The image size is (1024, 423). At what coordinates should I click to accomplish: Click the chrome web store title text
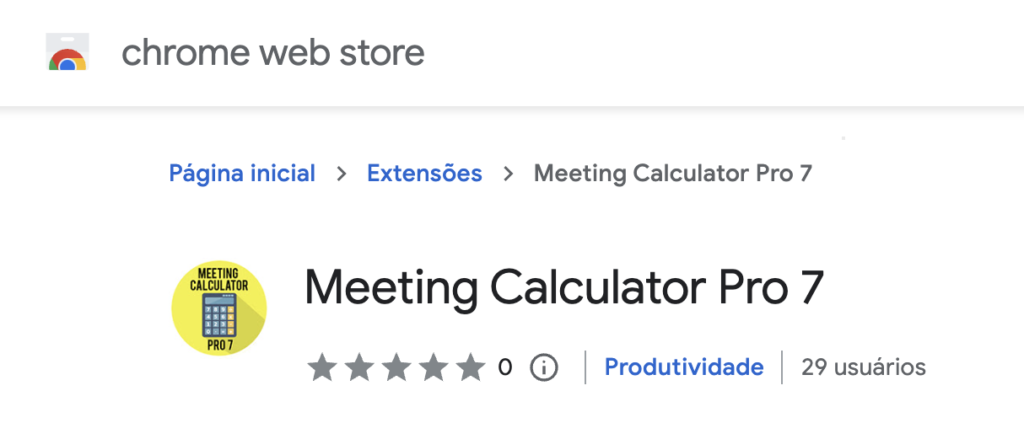pos(273,52)
